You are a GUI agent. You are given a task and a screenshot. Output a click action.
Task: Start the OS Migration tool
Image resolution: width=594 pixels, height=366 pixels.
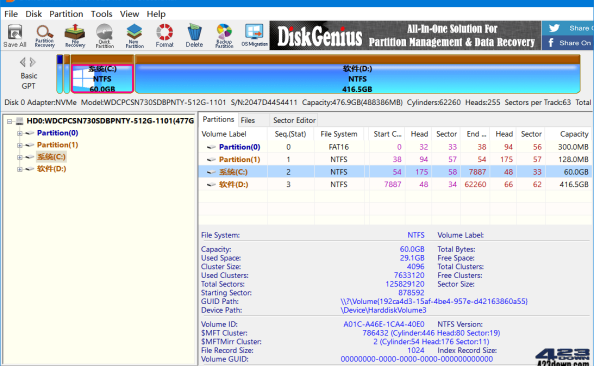pos(254,36)
